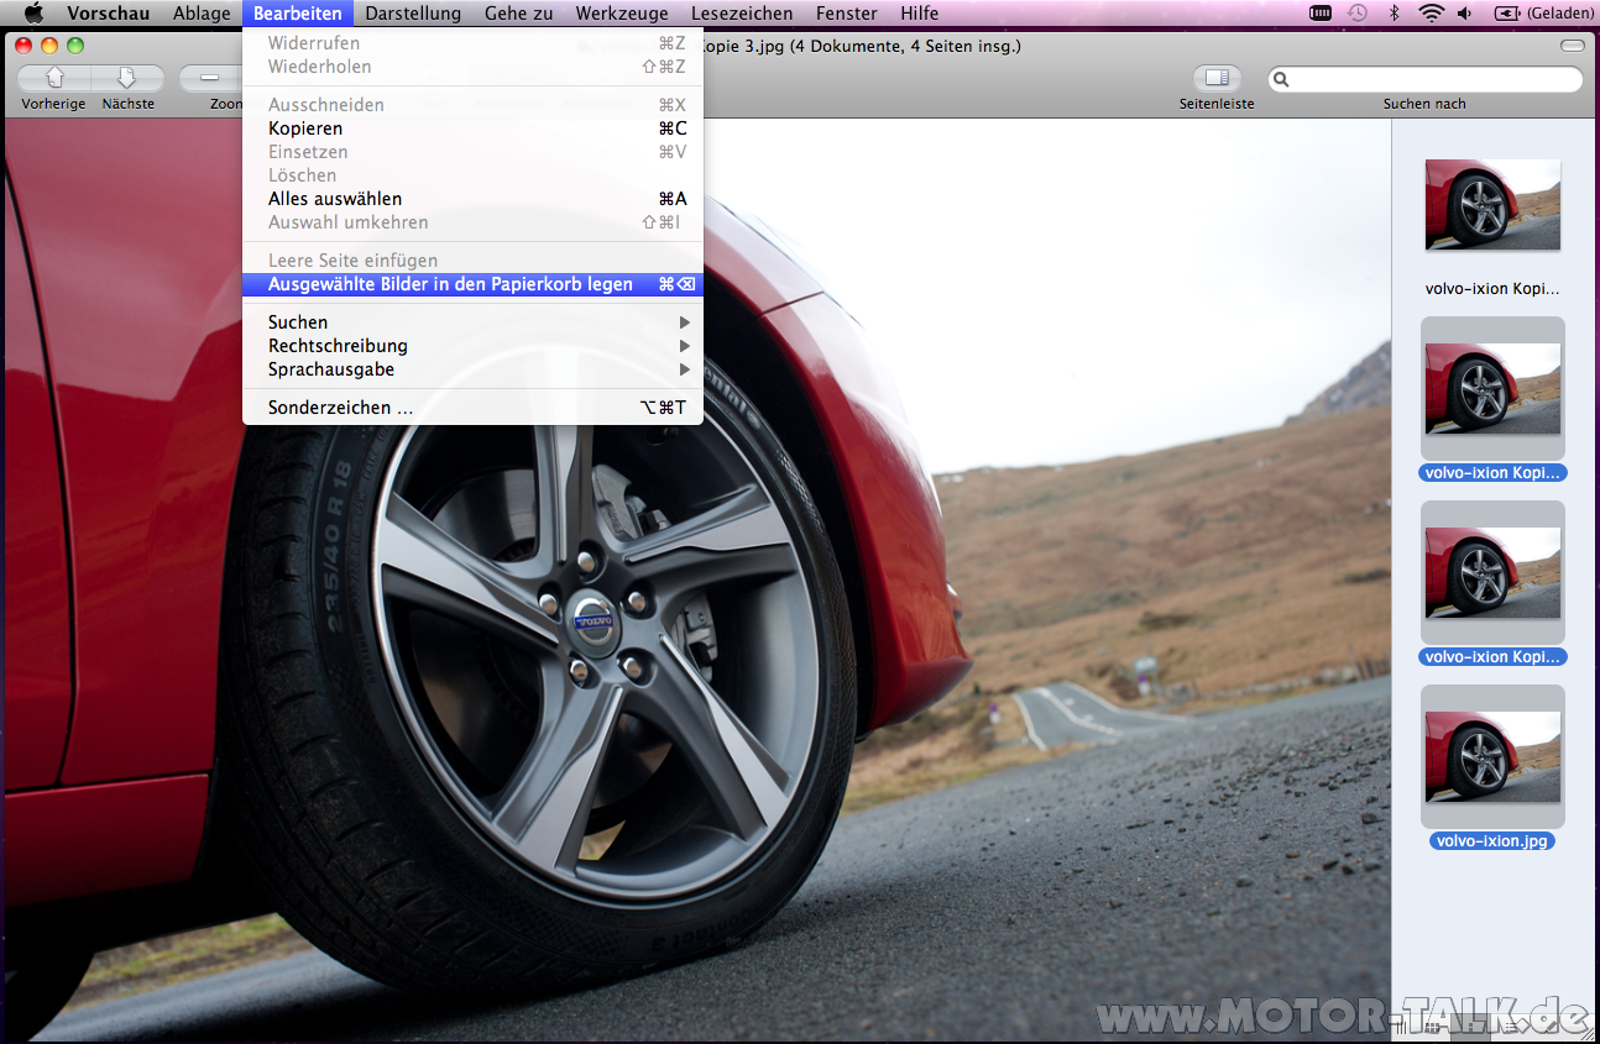Click the magnifier icon in search field
This screenshot has height=1044, width=1600.
1281,79
